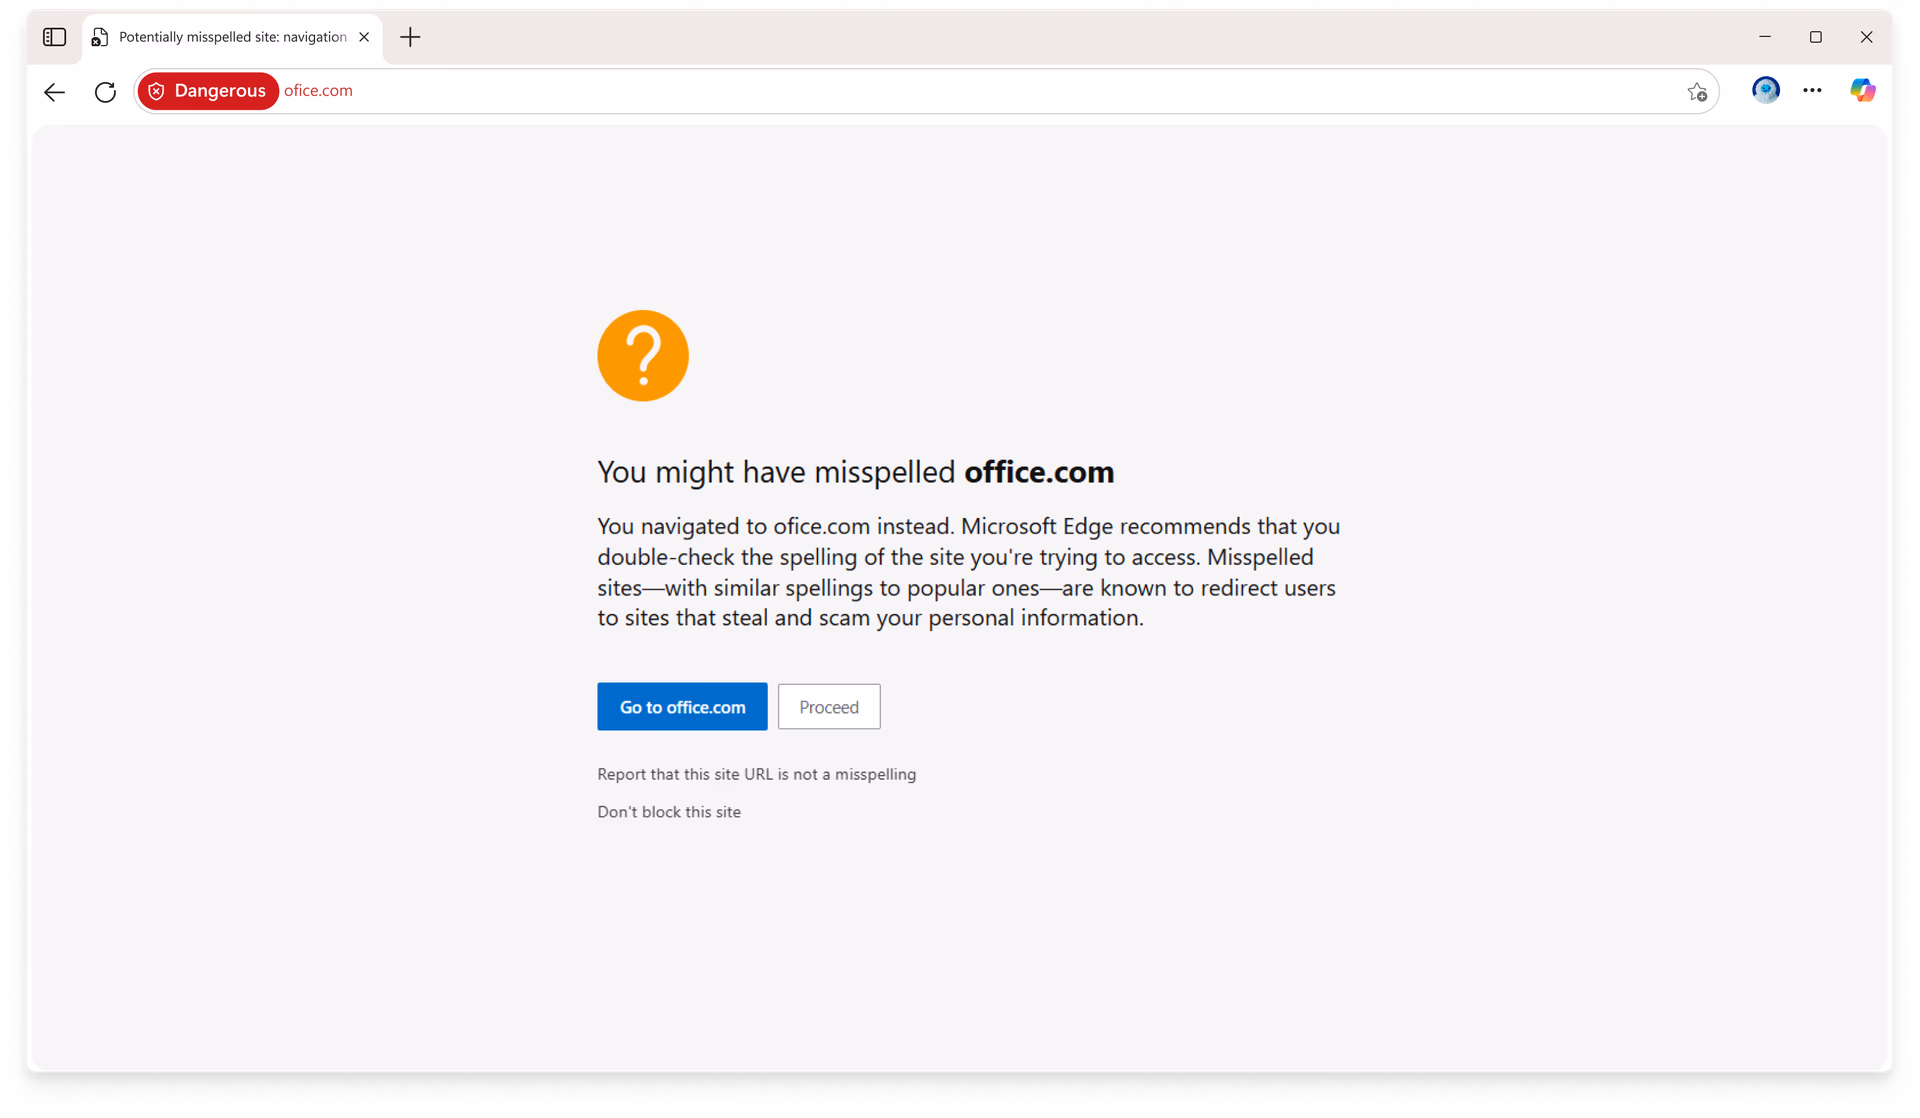Report that this site URL is not a misspelling
Viewport: 1920px width, 1118px height.
(756, 774)
